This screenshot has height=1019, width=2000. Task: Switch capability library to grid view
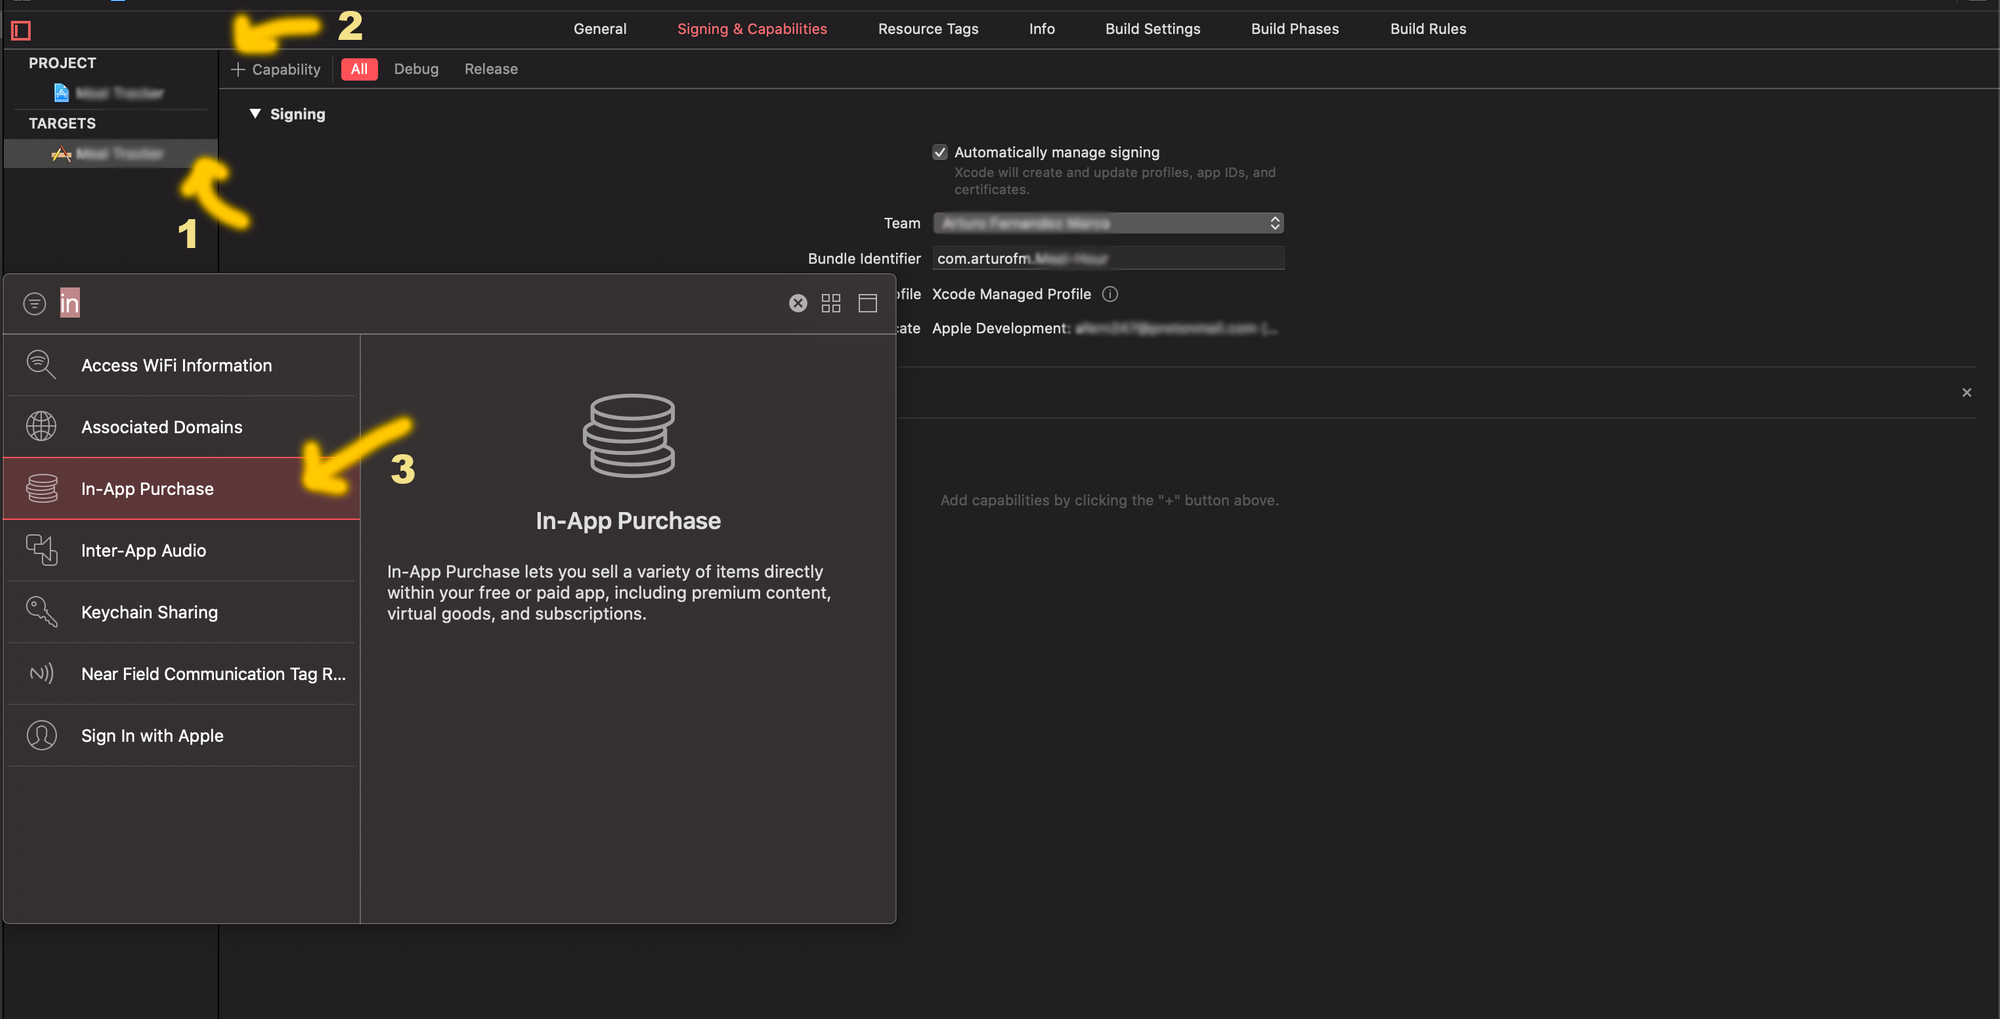pos(831,303)
